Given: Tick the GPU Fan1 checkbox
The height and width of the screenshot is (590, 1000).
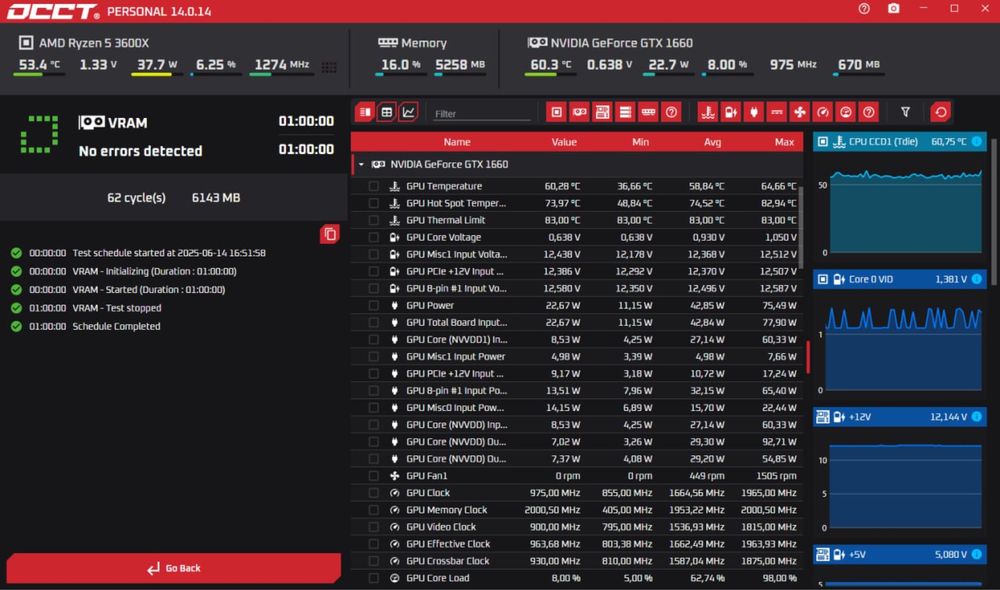Looking at the screenshot, I should pyautogui.click(x=374, y=476).
